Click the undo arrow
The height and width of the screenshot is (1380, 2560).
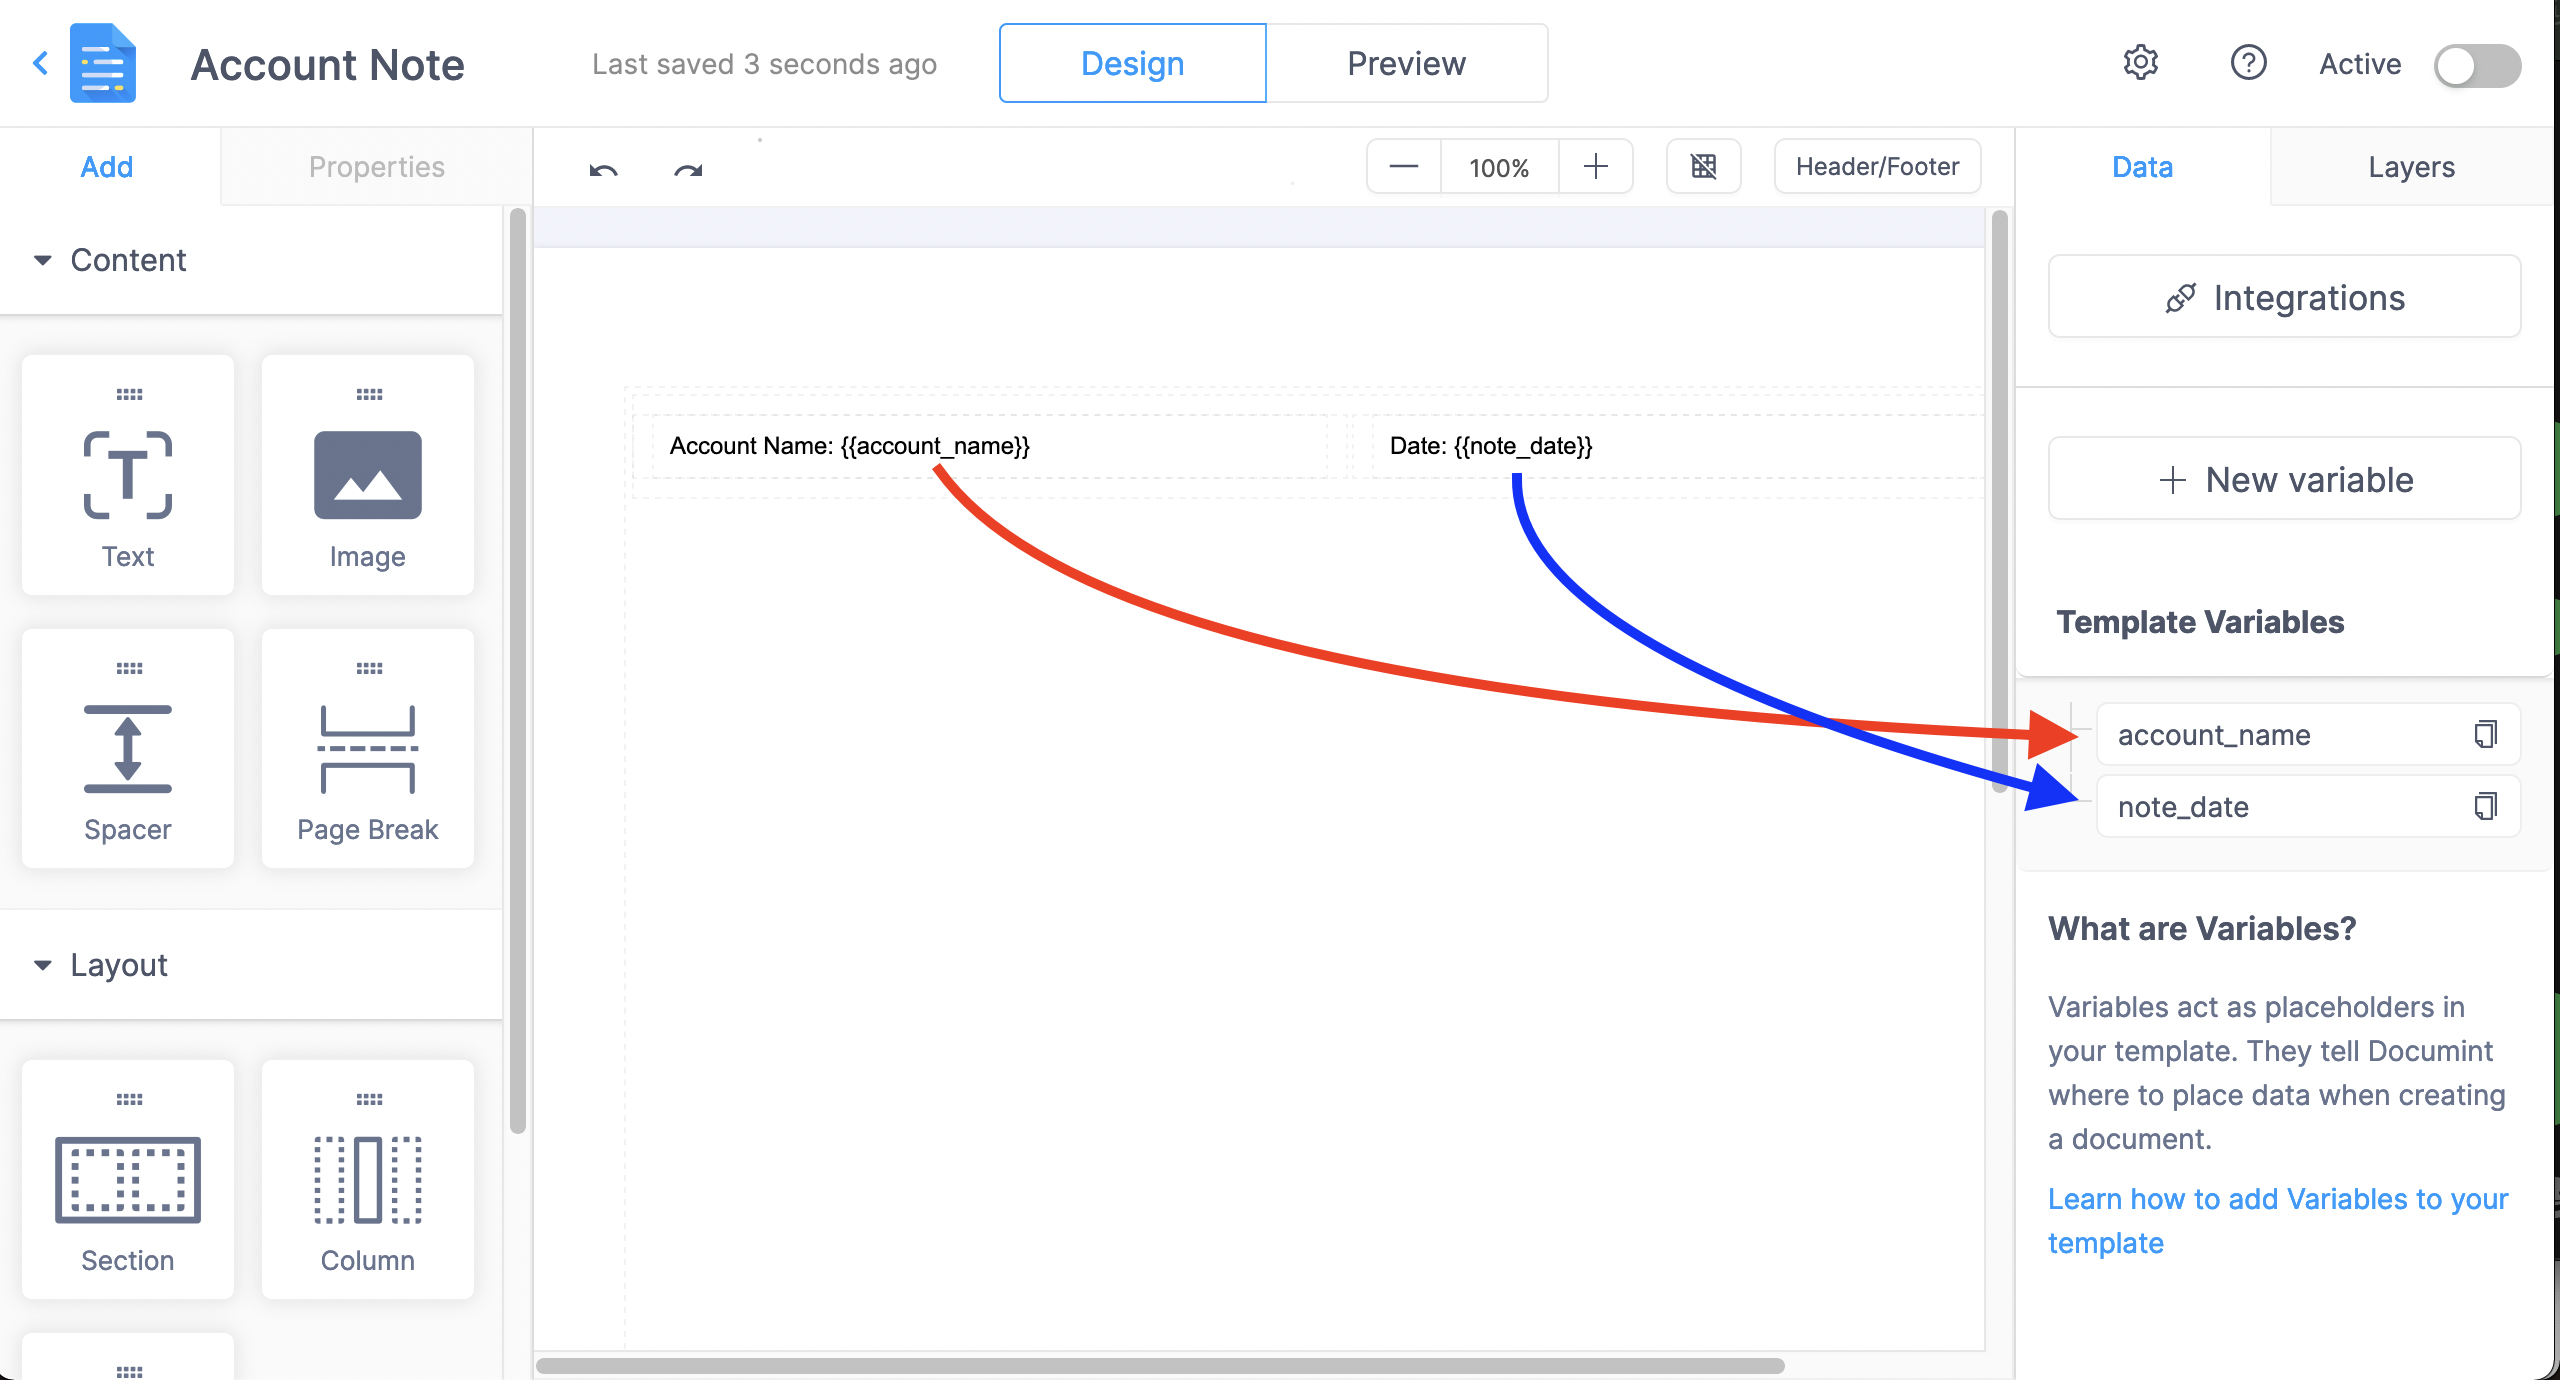pyautogui.click(x=603, y=169)
